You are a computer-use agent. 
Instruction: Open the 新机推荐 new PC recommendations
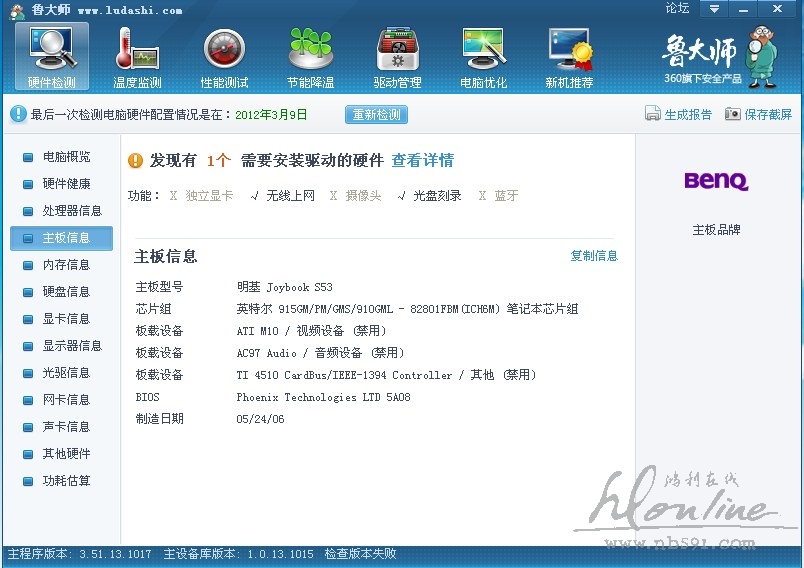570,57
